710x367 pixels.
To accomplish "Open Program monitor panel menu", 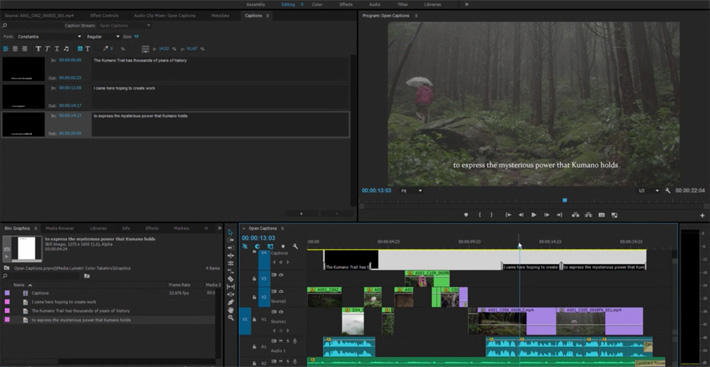I will (417, 15).
